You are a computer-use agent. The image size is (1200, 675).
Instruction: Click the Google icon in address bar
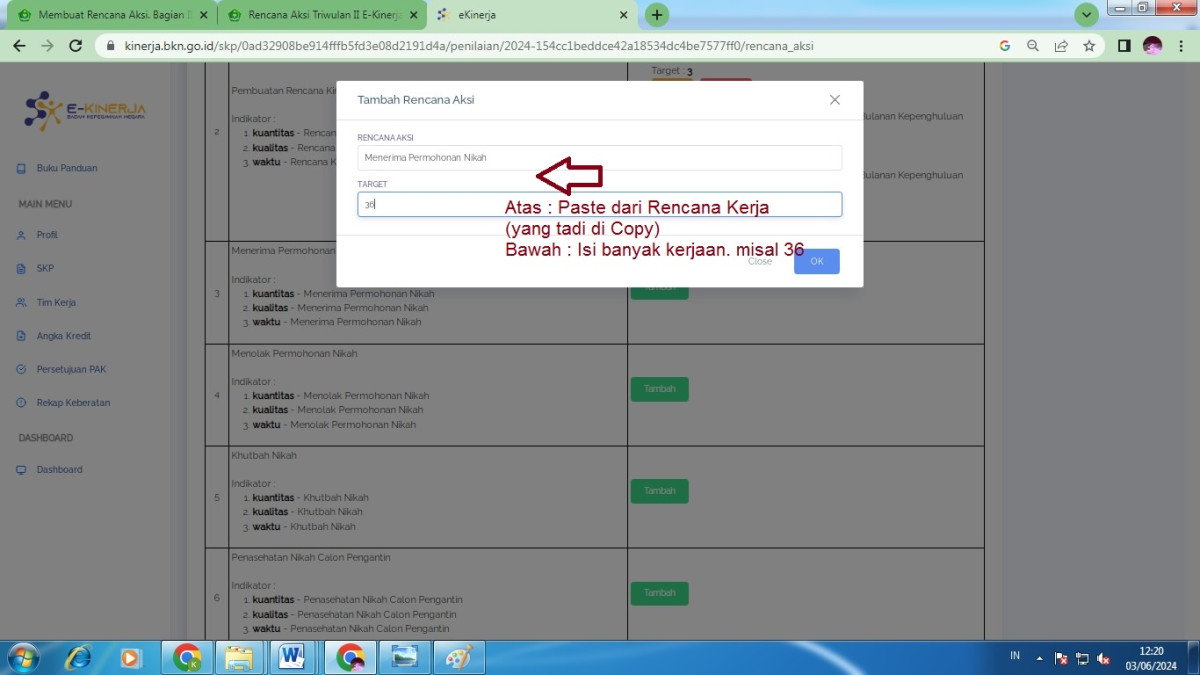tap(1005, 46)
